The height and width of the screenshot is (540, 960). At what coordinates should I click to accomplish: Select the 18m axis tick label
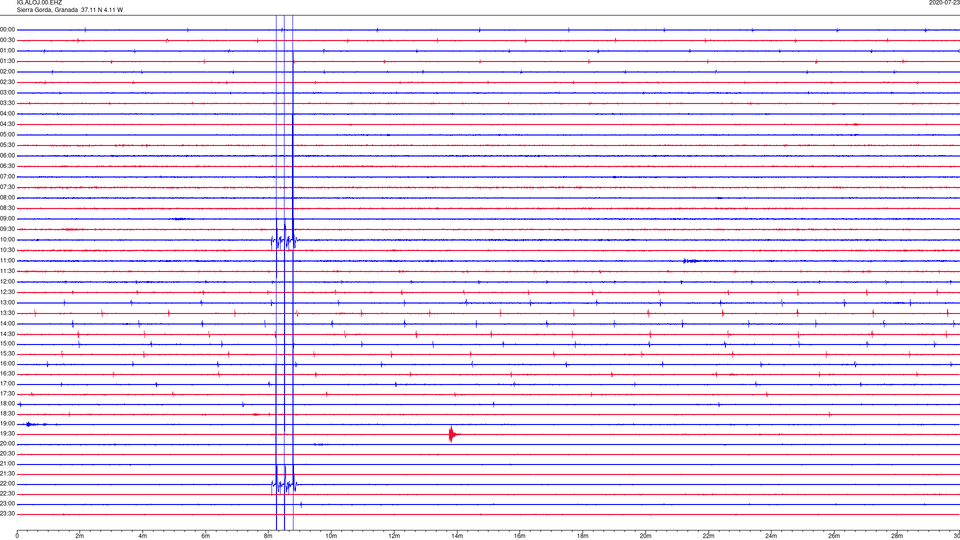coord(583,536)
